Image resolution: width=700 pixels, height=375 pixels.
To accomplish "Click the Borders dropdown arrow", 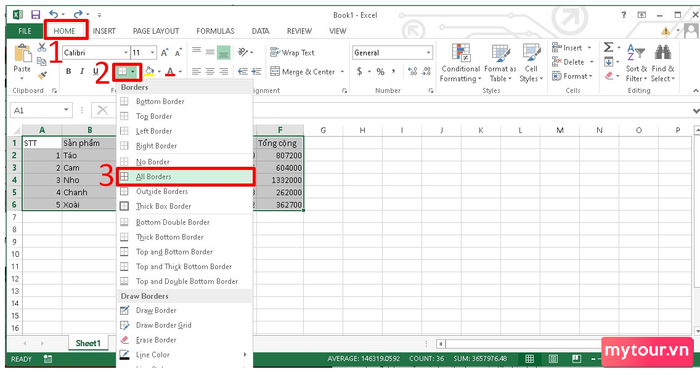I will pos(133,71).
